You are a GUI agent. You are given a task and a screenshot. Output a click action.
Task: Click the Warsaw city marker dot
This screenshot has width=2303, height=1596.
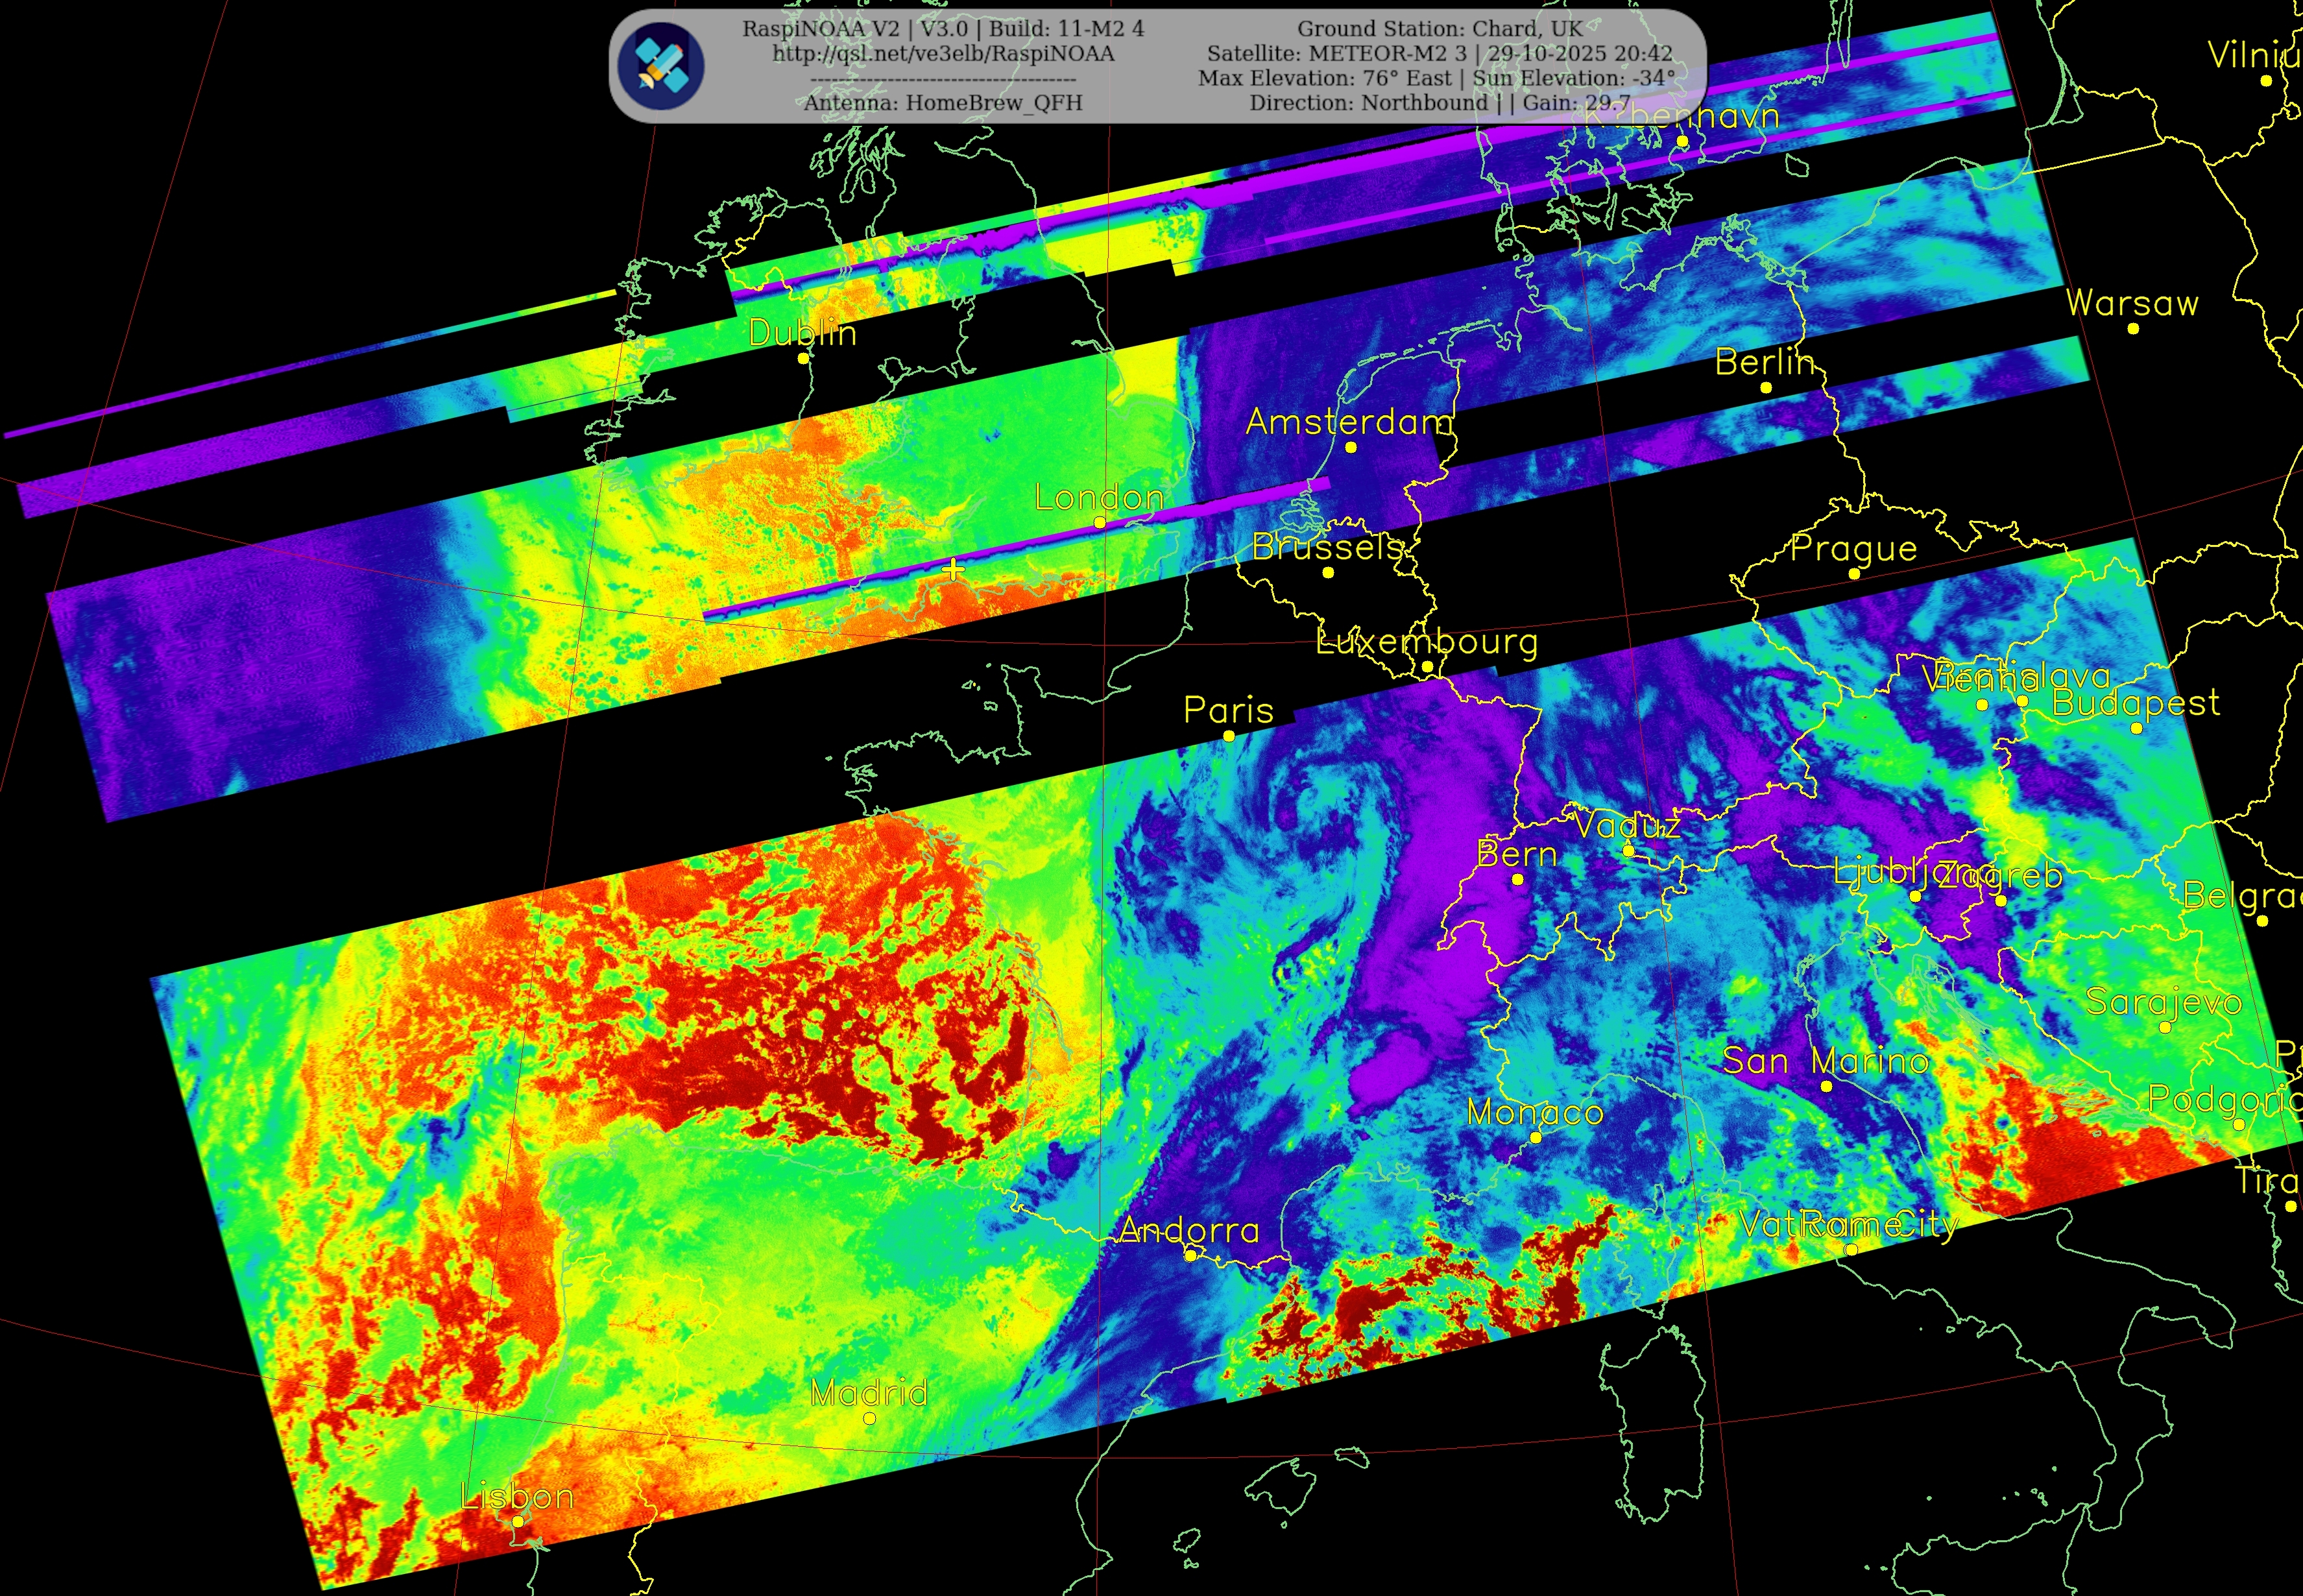(x=2133, y=329)
